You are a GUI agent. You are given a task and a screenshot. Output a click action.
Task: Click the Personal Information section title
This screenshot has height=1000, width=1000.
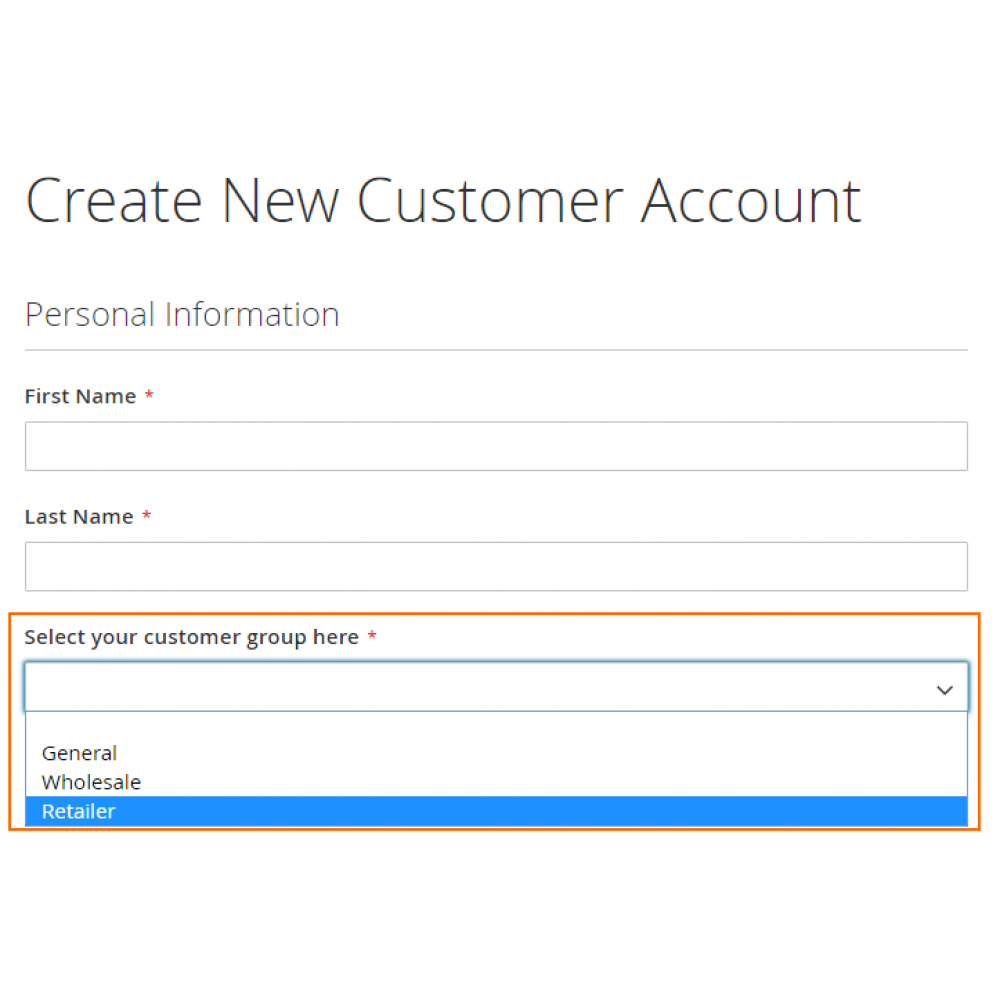click(182, 315)
